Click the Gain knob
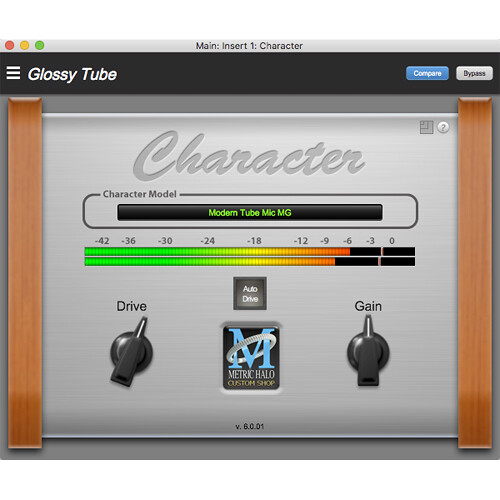The image size is (500, 500). (368, 351)
